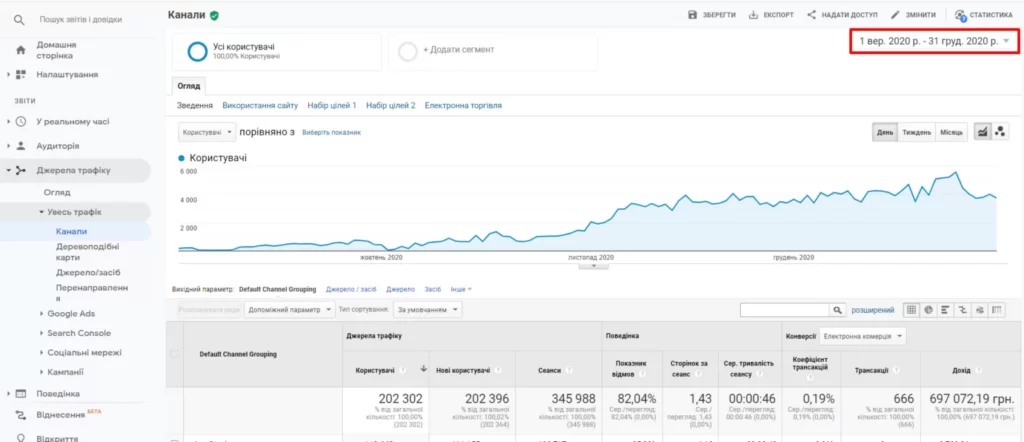
Task: Open the Допоміжний параметр dropdown
Action: coord(290,310)
